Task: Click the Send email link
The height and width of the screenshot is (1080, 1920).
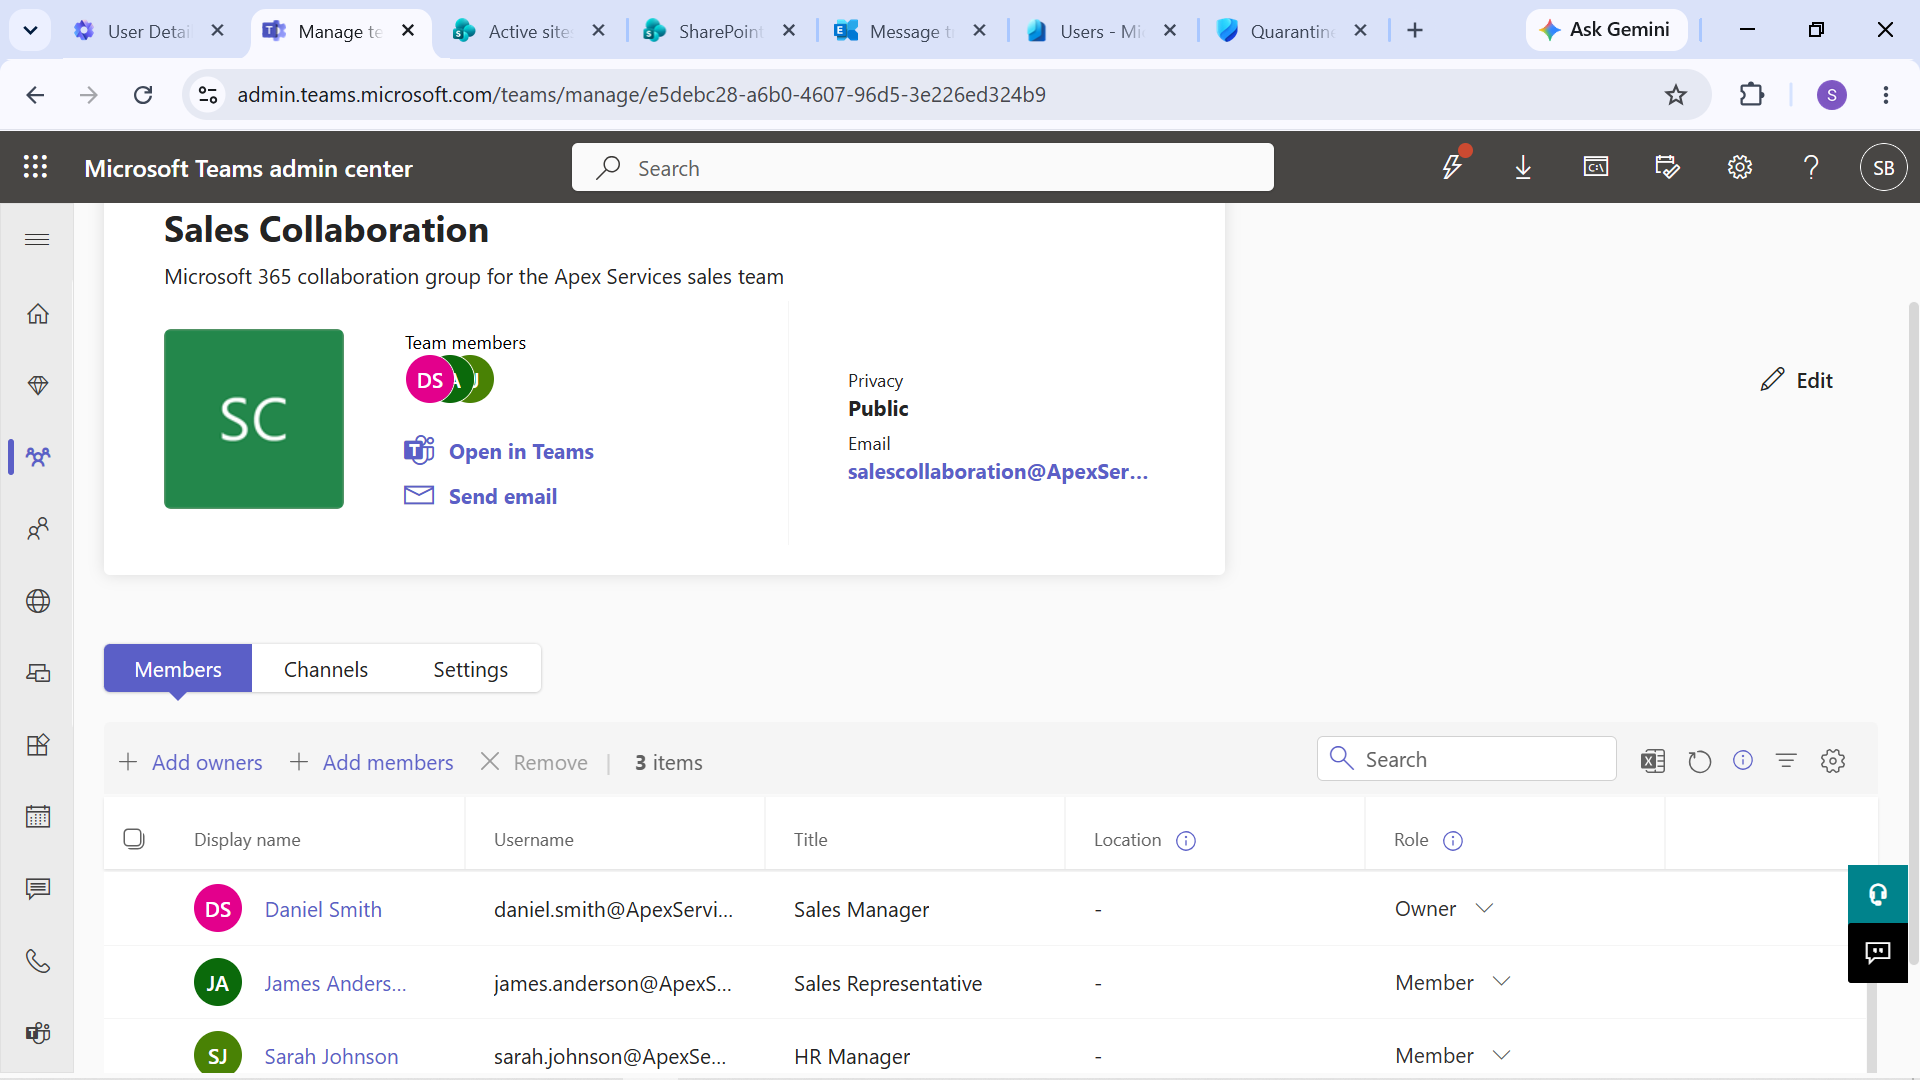Action: pyautogui.click(x=503, y=497)
